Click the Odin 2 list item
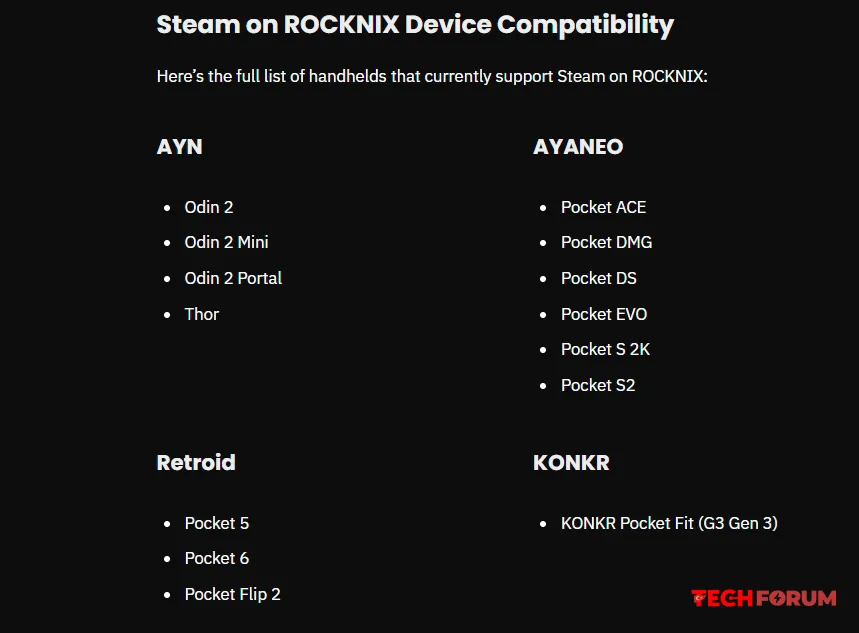 (x=209, y=207)
